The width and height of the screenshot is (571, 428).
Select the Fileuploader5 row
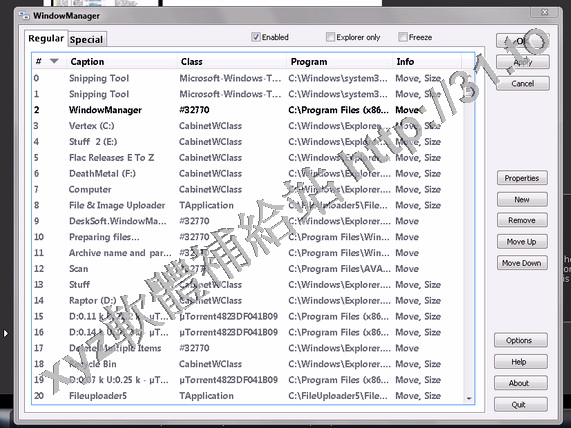click(x=248, y=396)
